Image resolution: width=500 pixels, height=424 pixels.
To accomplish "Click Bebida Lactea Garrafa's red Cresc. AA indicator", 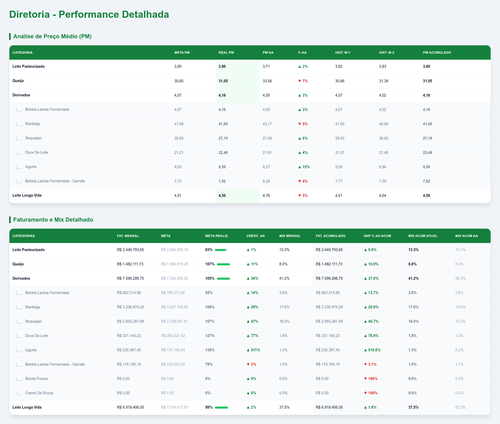I will pyautogui.click(x=252, y=365).
